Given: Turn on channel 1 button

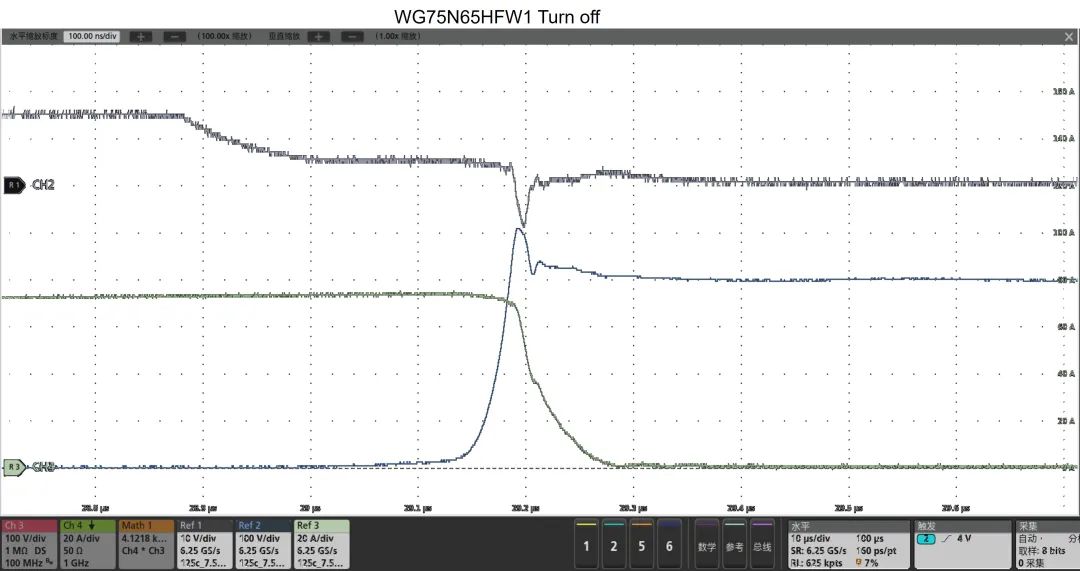Looking at the screenshot, I should [586, 544].
